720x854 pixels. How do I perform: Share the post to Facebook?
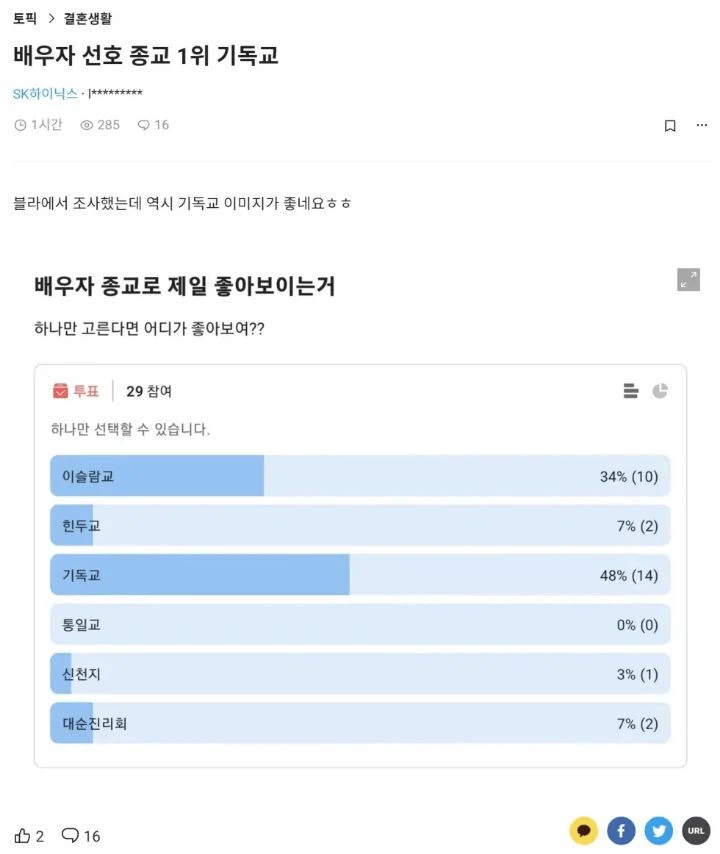point(621,830)
